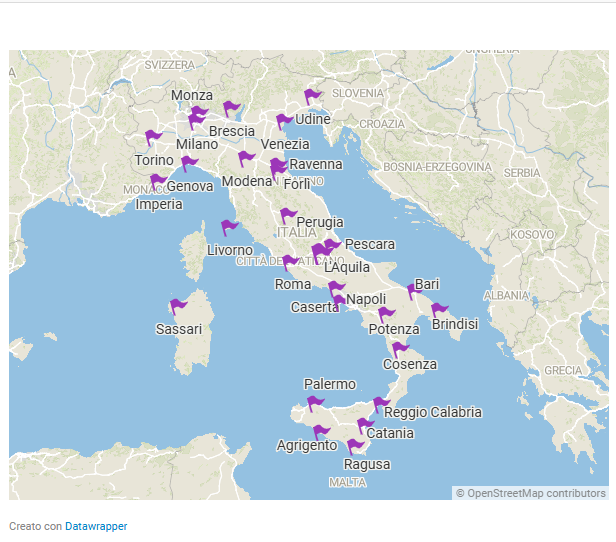This screenshot has height=542, width=616.
Task: Click the Potenza flag marker
Action: click(387, 315)
